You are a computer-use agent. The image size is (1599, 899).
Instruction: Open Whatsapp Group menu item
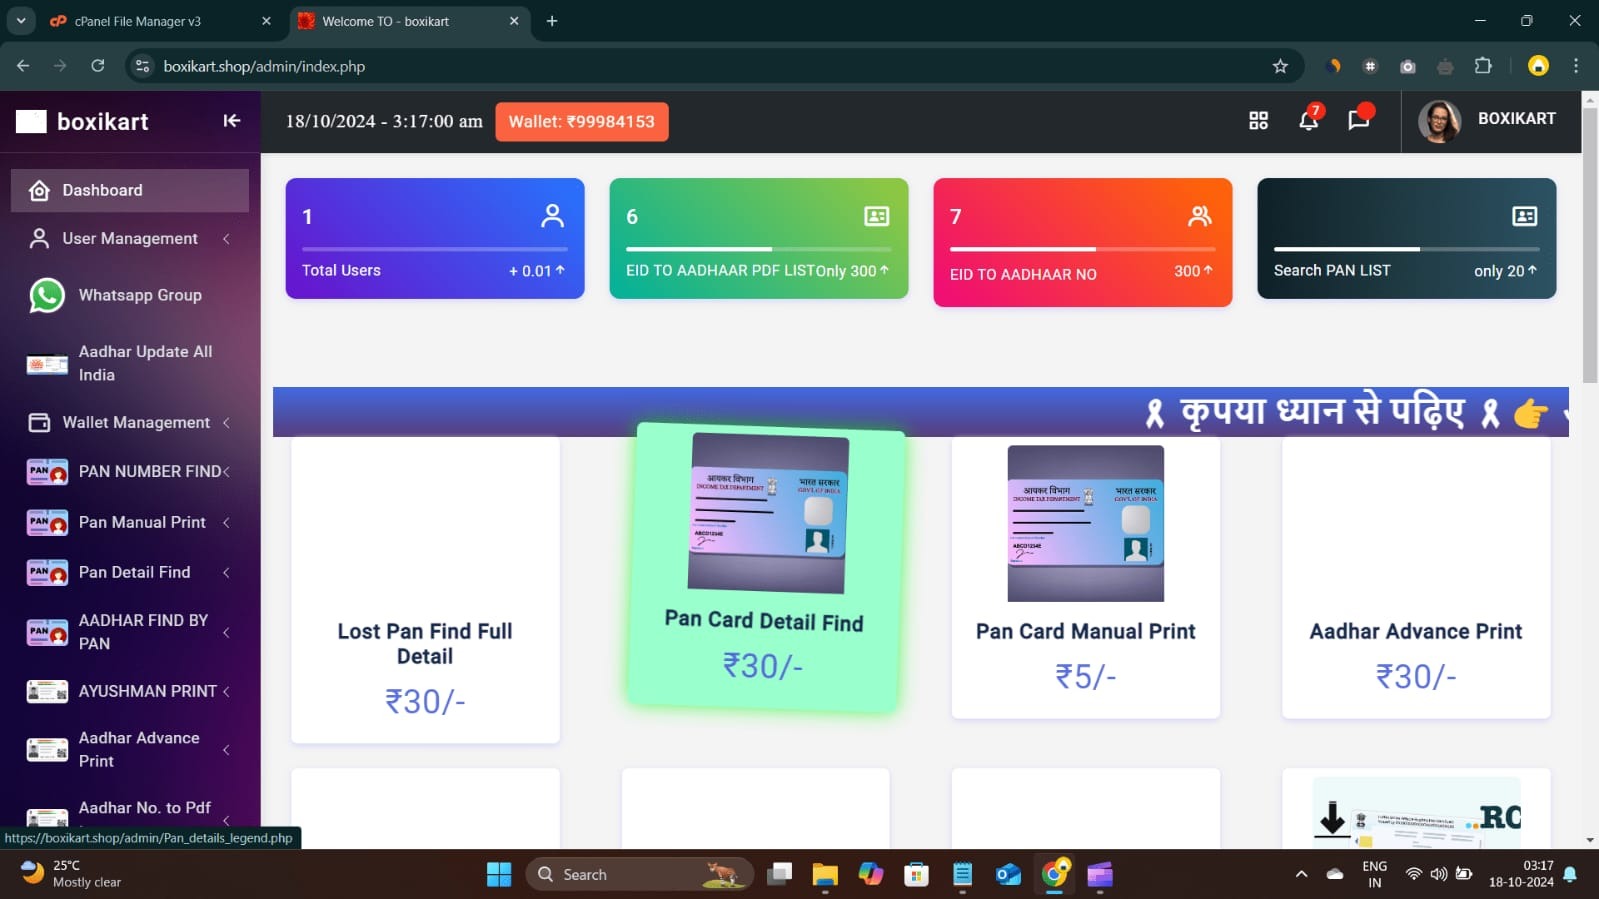130,295
